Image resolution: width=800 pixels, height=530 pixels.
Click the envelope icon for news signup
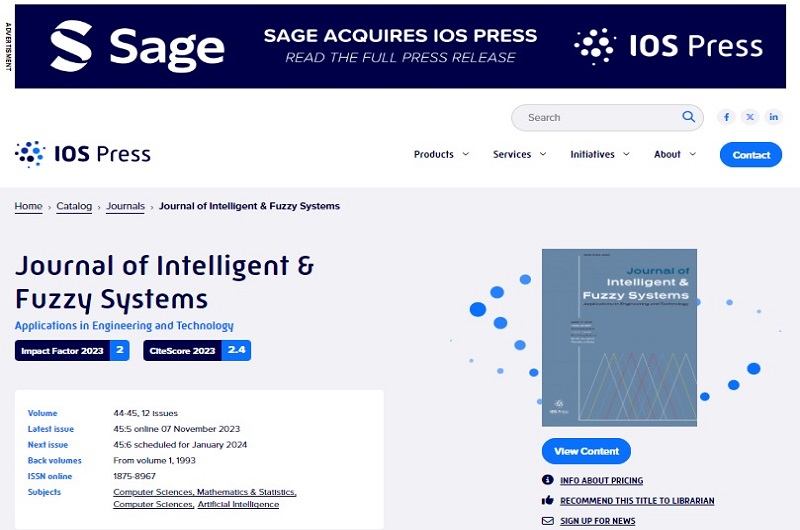point(547,521)
